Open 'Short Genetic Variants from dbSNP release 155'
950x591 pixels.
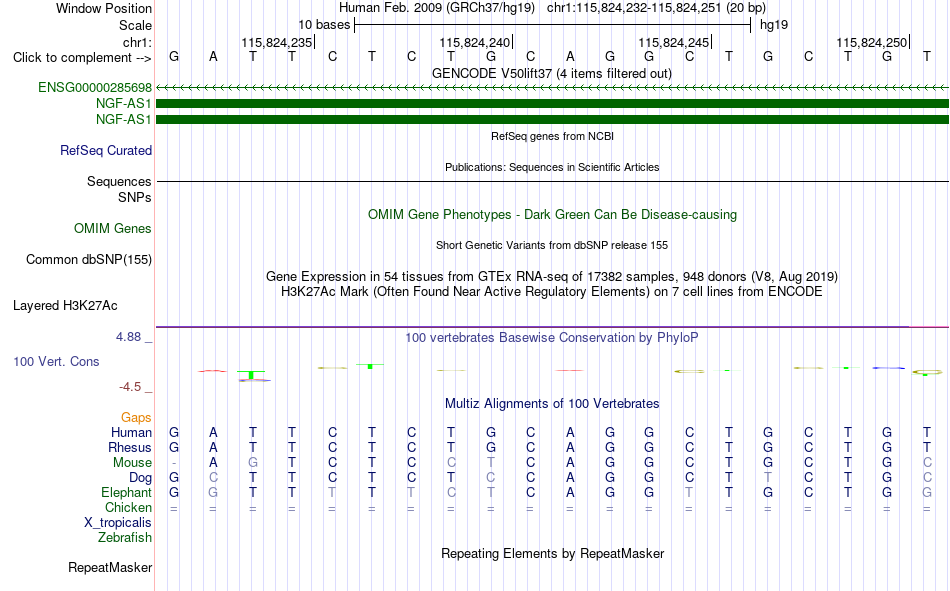(552, 245)
